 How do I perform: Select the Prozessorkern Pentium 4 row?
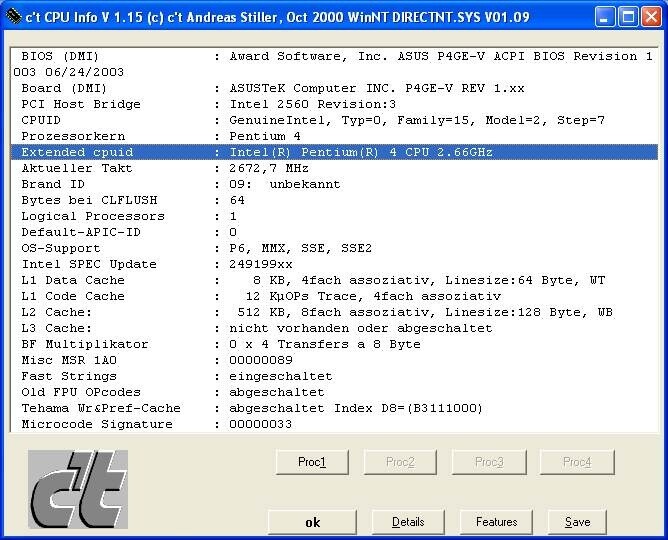(334, 136)
